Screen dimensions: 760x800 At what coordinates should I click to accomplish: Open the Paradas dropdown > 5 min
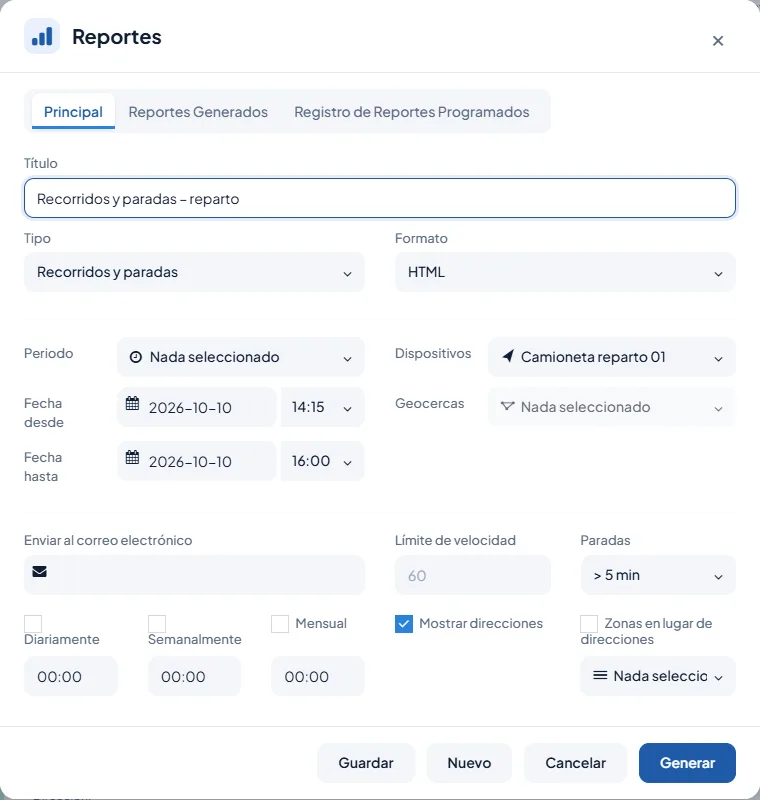click(658, 575)
